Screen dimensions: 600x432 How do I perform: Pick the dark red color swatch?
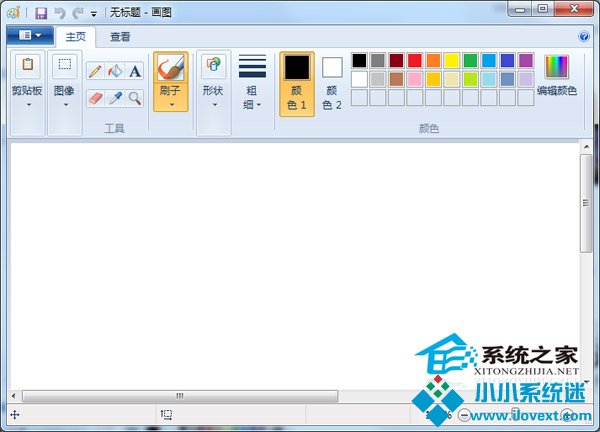[396, 60]
